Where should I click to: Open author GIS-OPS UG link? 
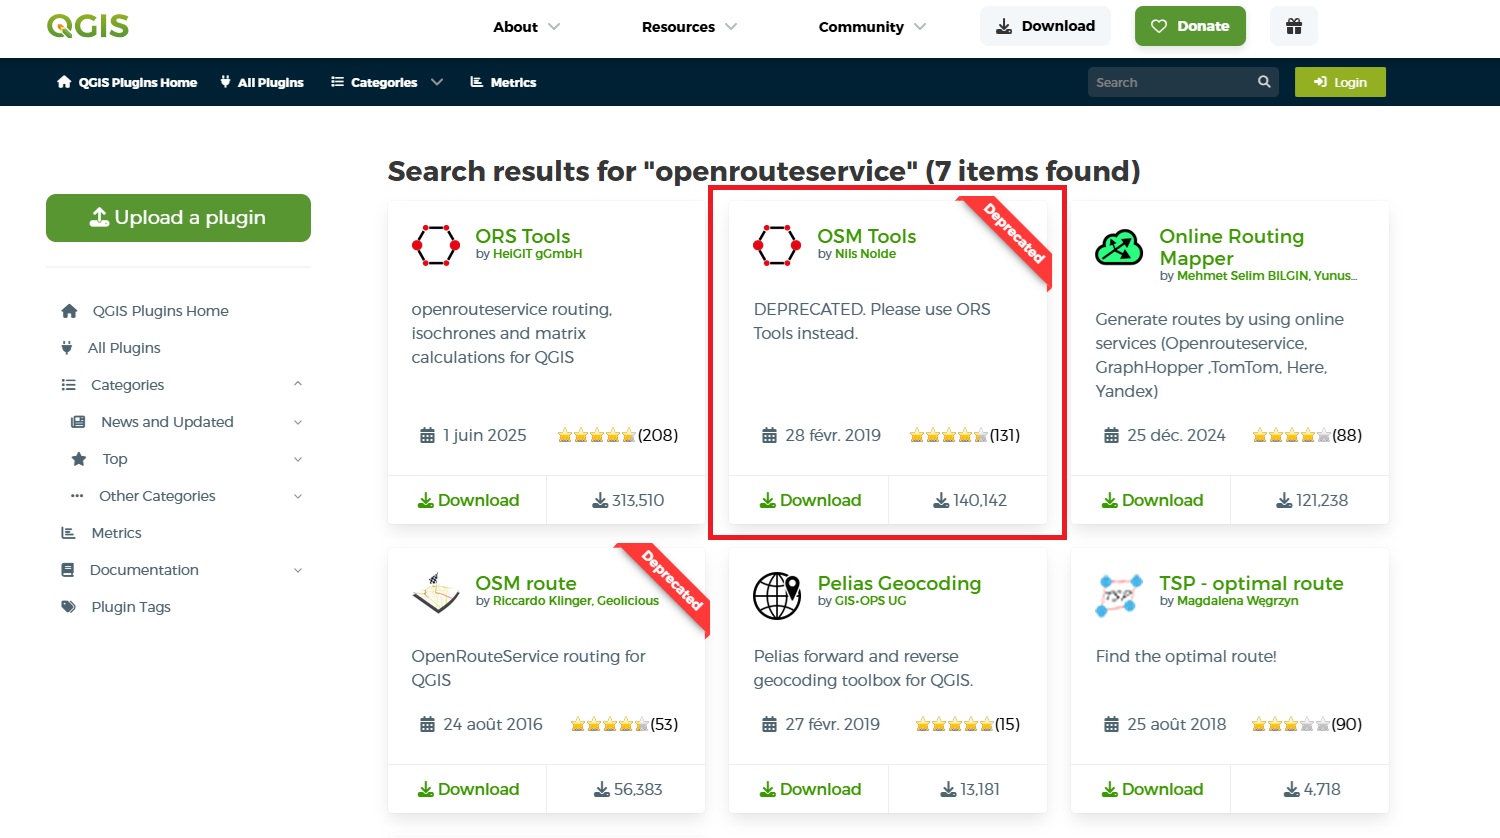[870, 601]
